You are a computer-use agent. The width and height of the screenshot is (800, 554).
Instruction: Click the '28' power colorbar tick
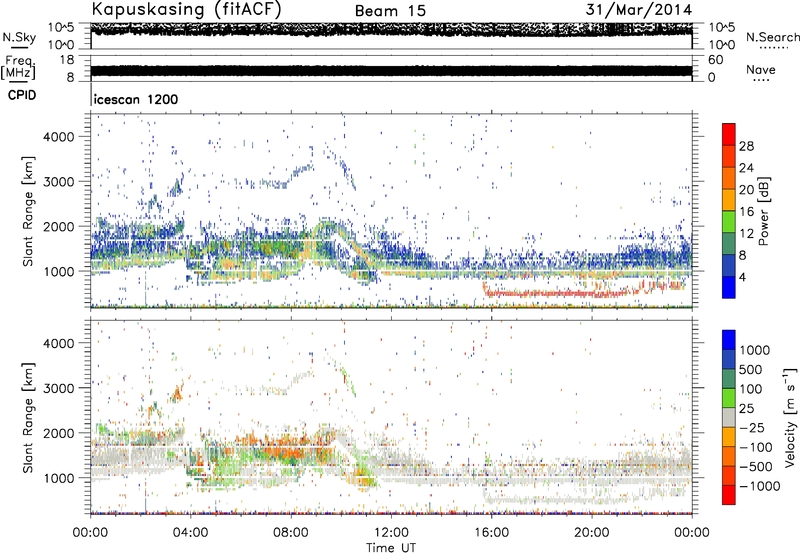click(746, 146)
